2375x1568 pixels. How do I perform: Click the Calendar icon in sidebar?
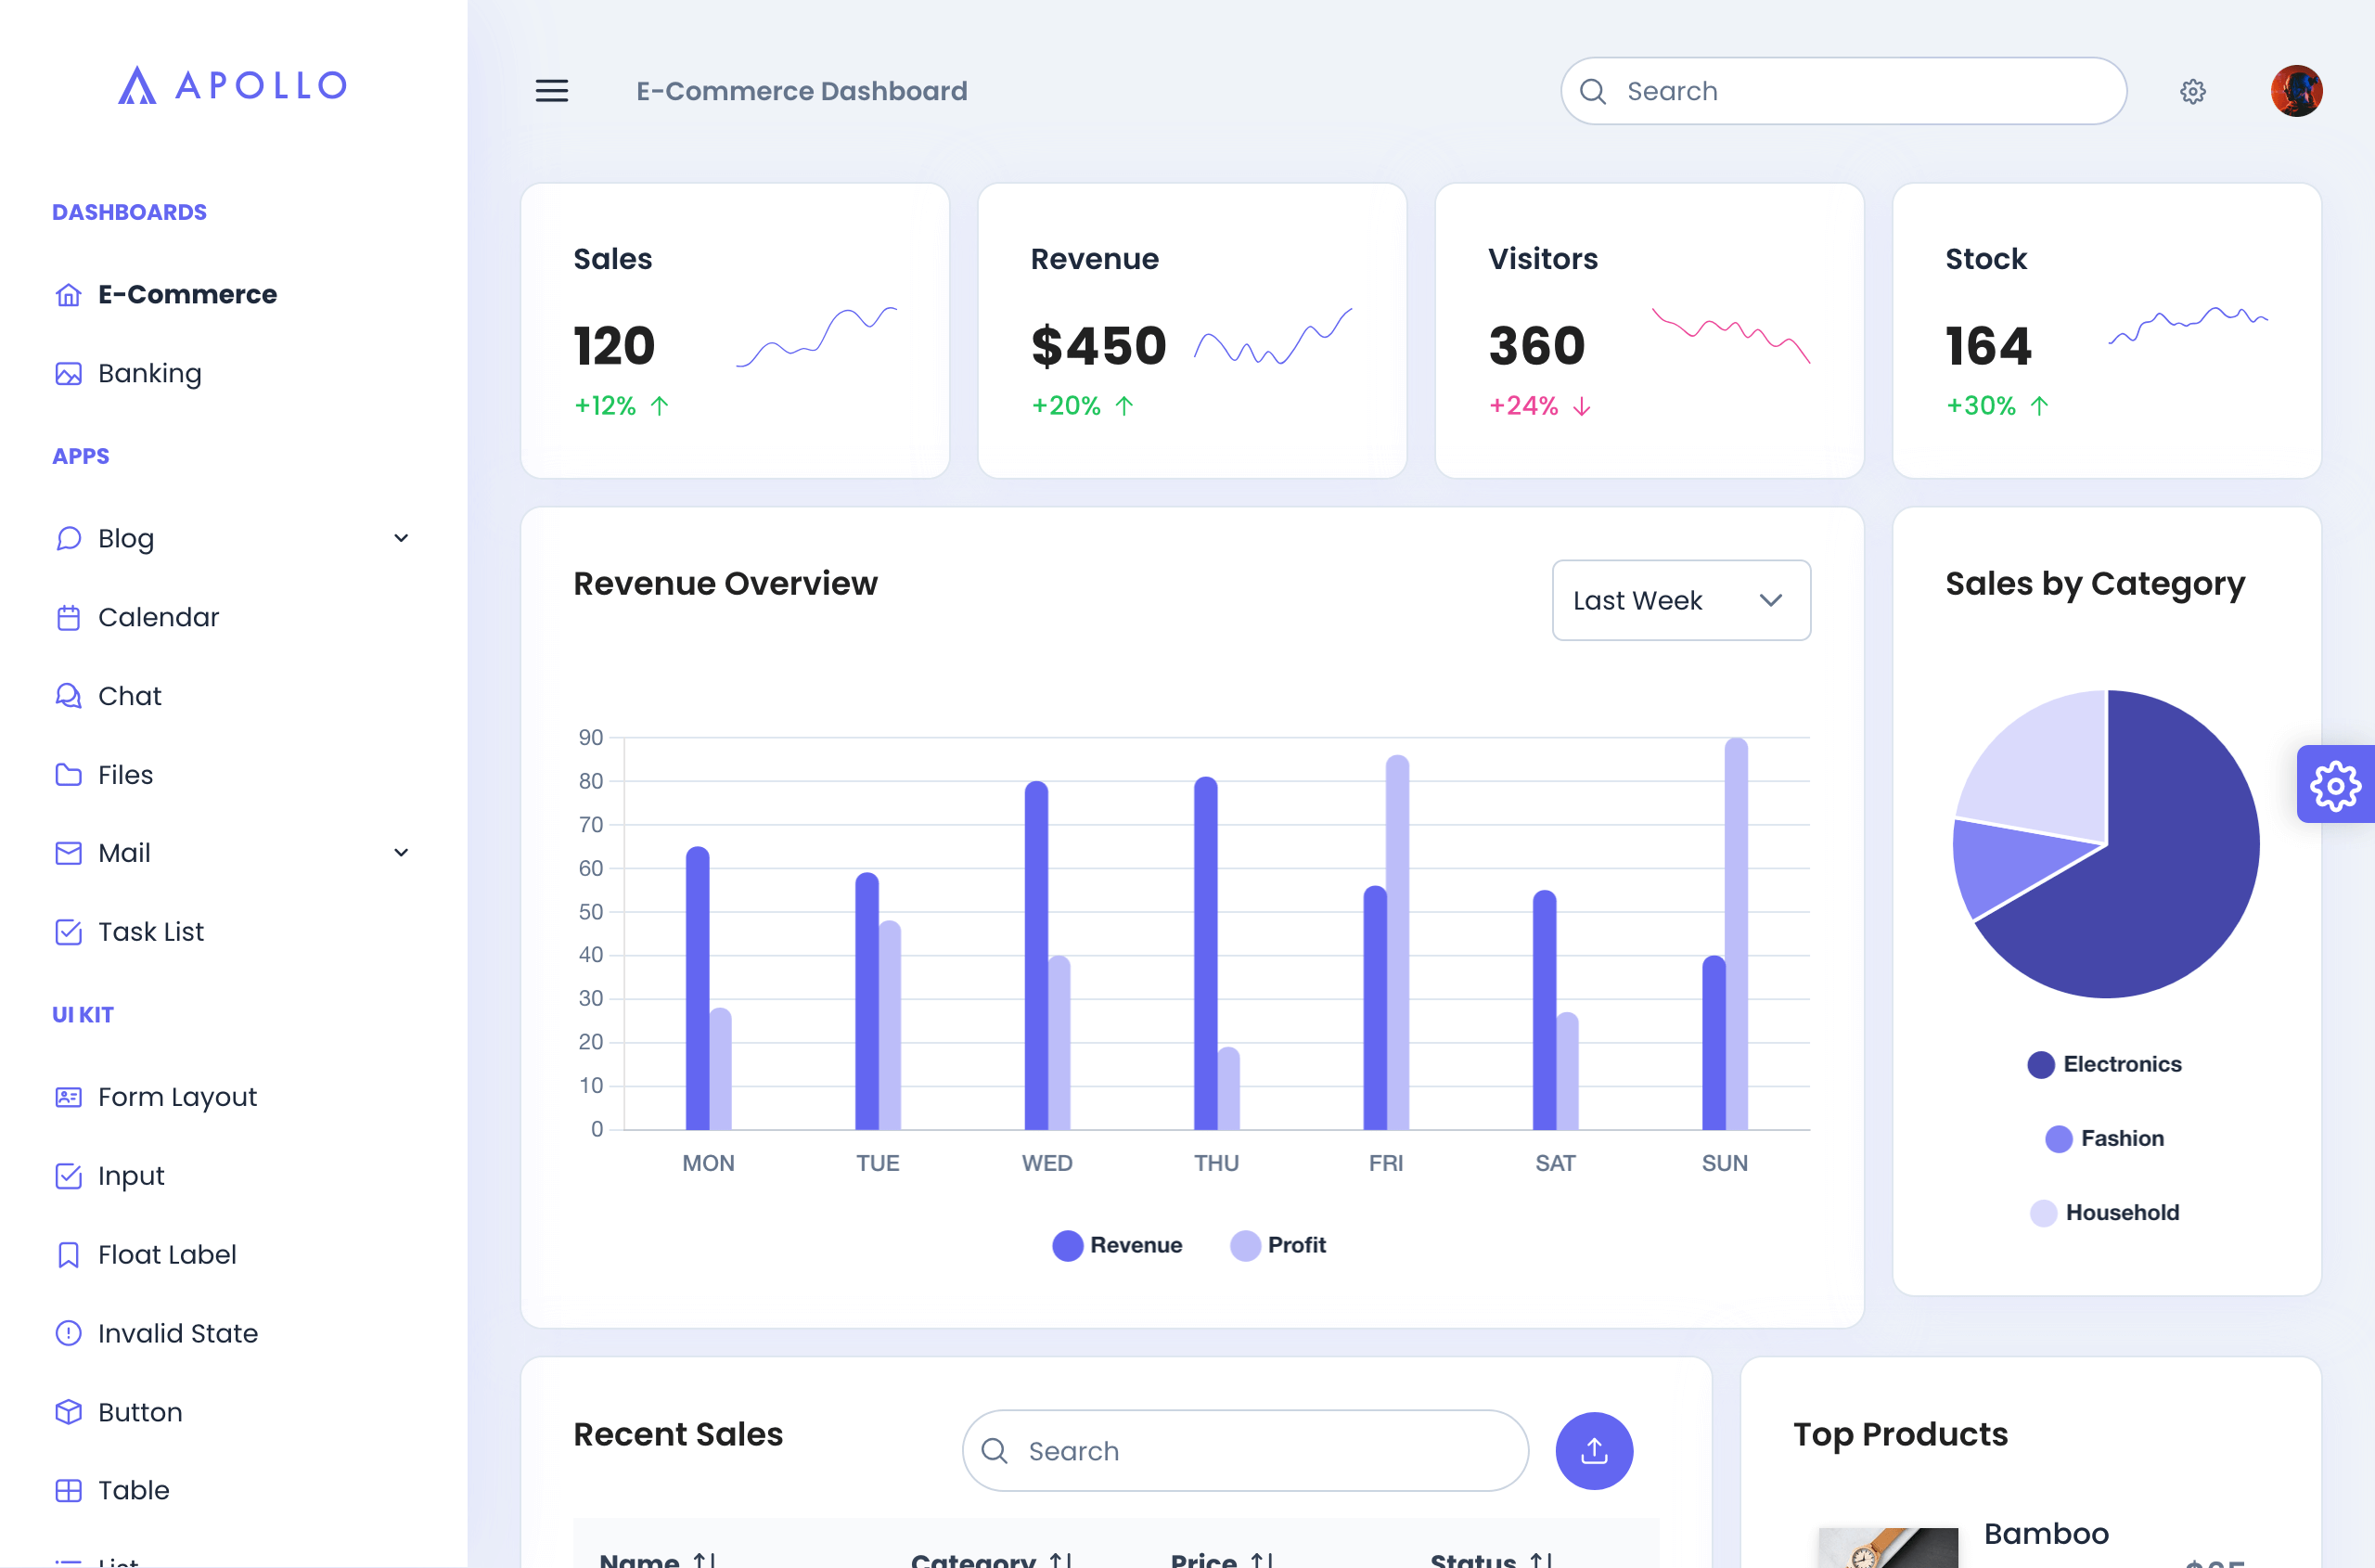pyautogui.click(x=68, y=618)
